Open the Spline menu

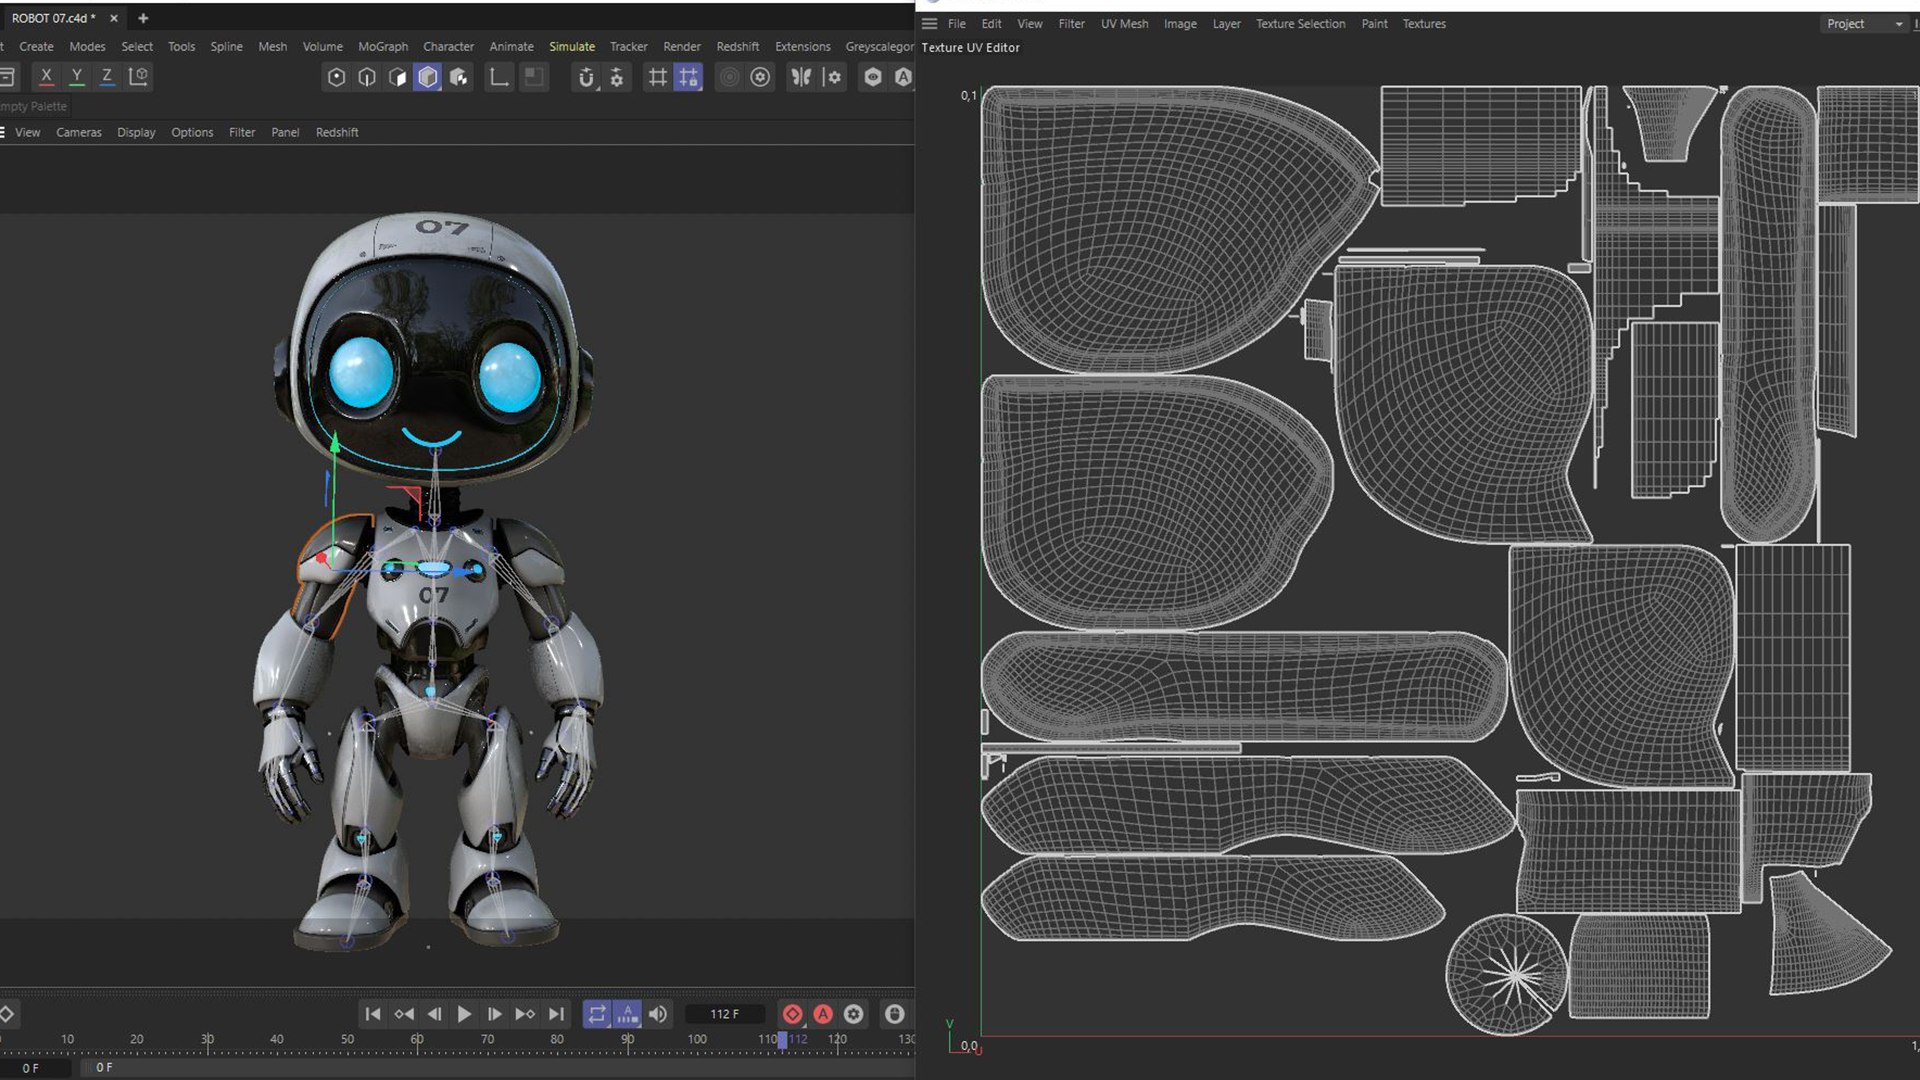pyautogui.click(x=226, y=46)
